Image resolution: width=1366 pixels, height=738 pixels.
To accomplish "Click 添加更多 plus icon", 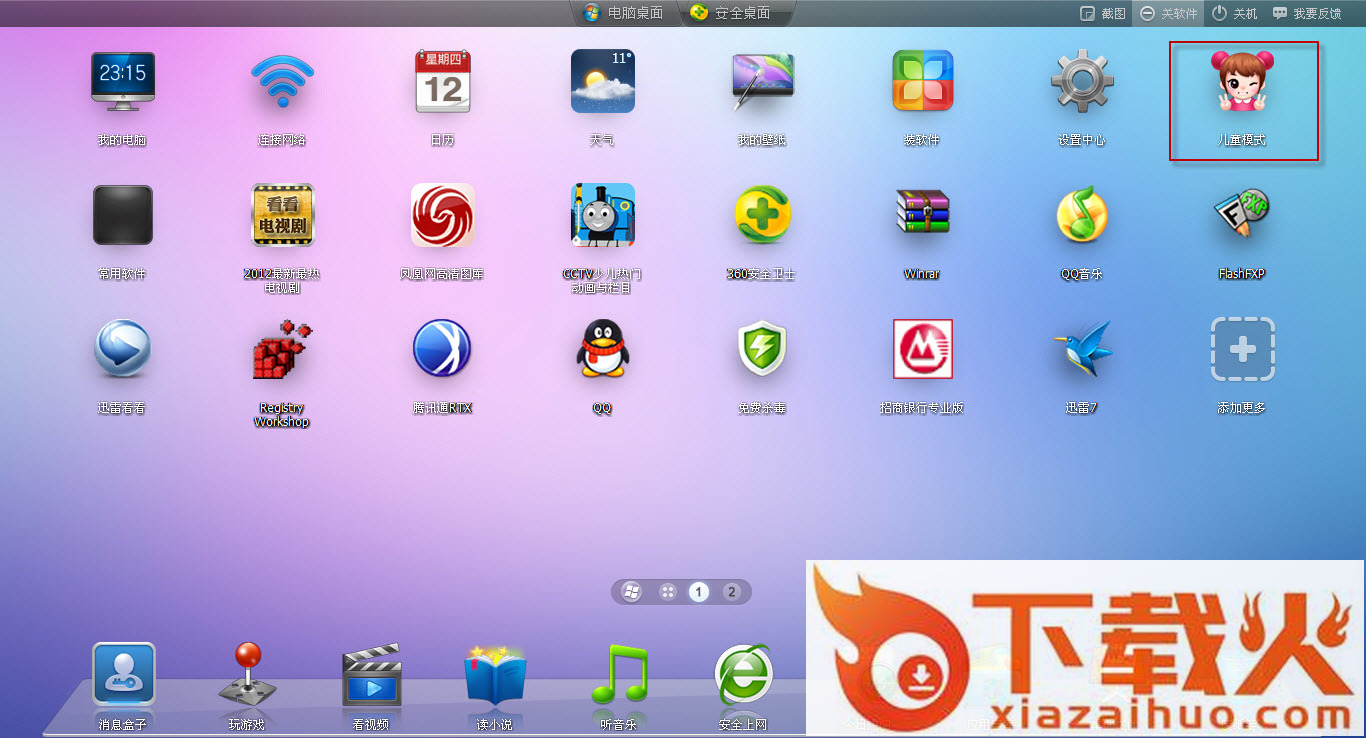I will [1242, 349].
